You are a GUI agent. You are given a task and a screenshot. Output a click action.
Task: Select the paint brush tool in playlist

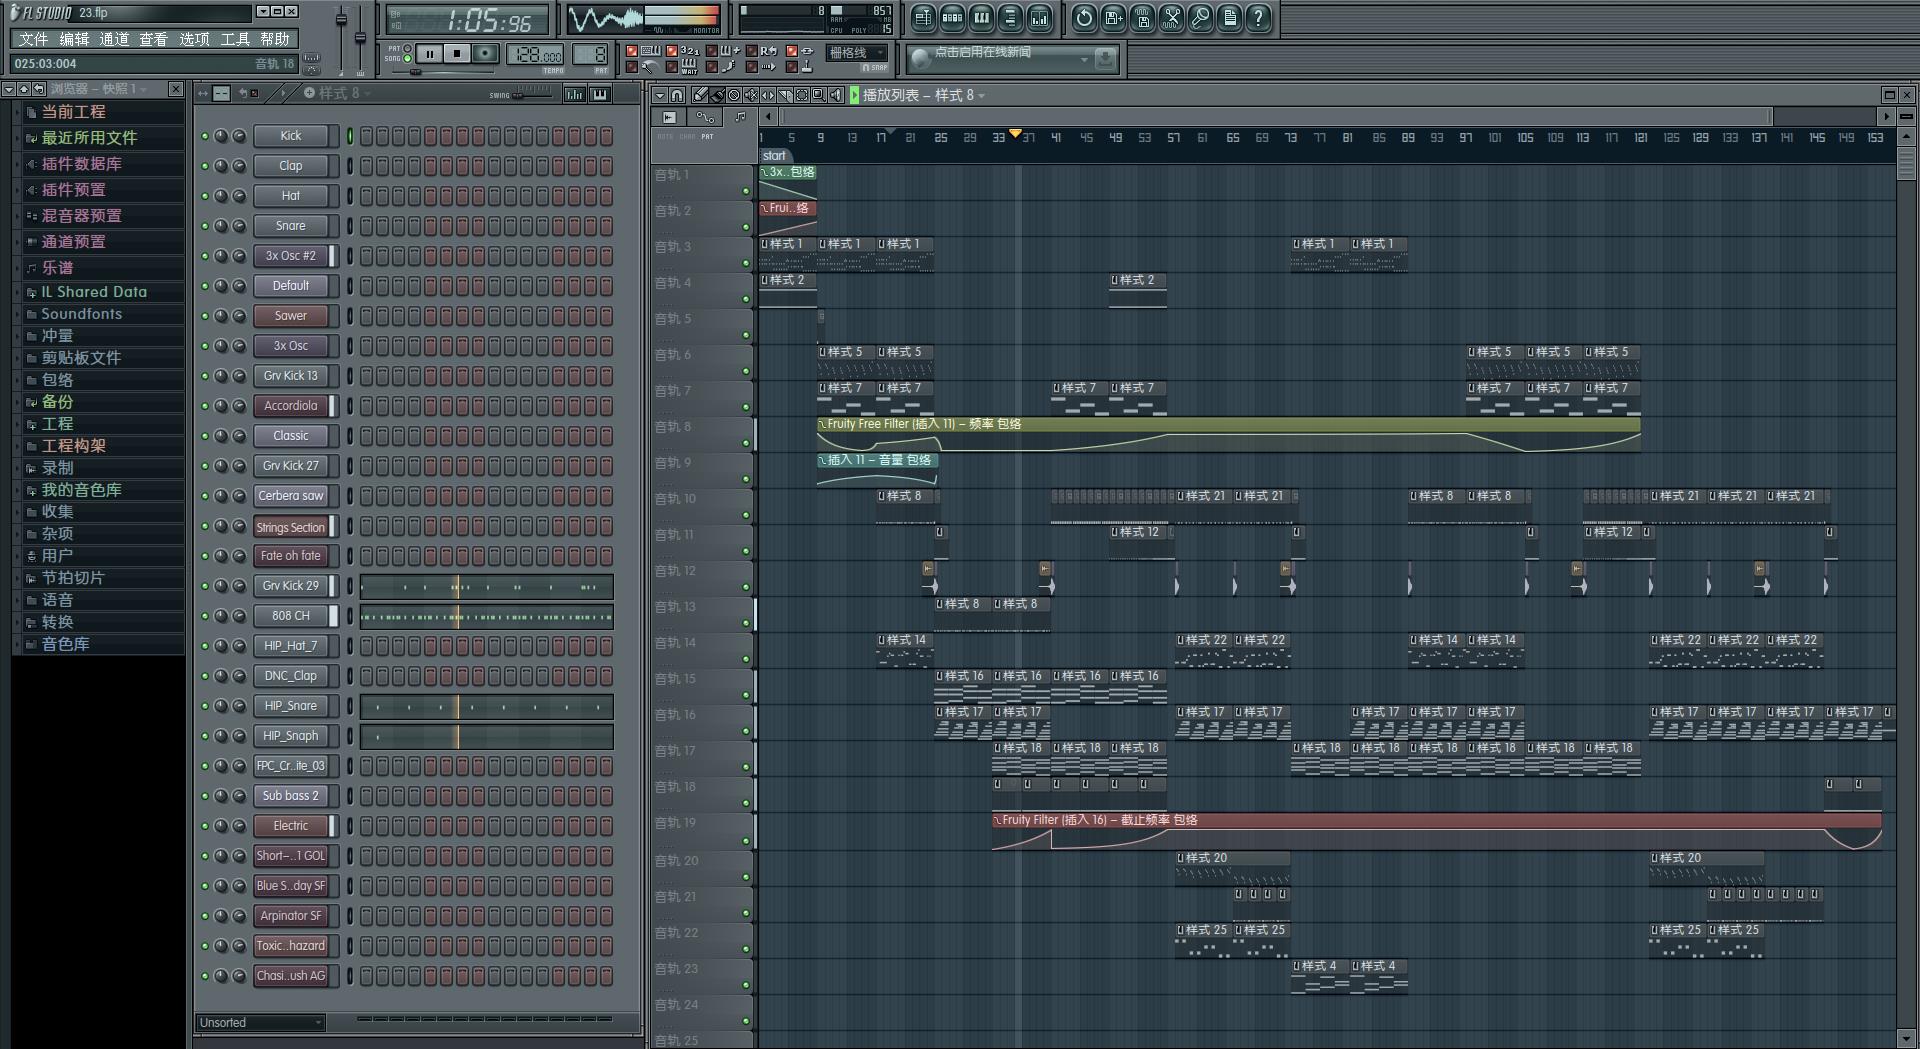717,95
